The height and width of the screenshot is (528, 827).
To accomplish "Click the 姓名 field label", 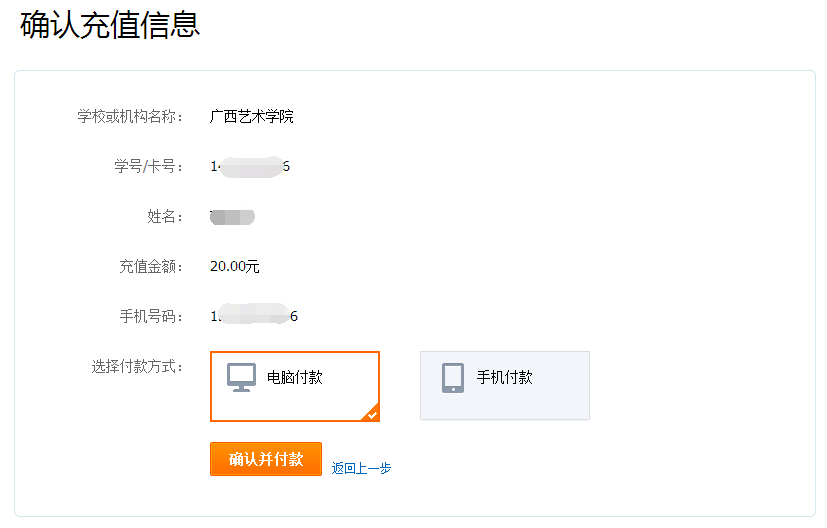I will 165,216.
